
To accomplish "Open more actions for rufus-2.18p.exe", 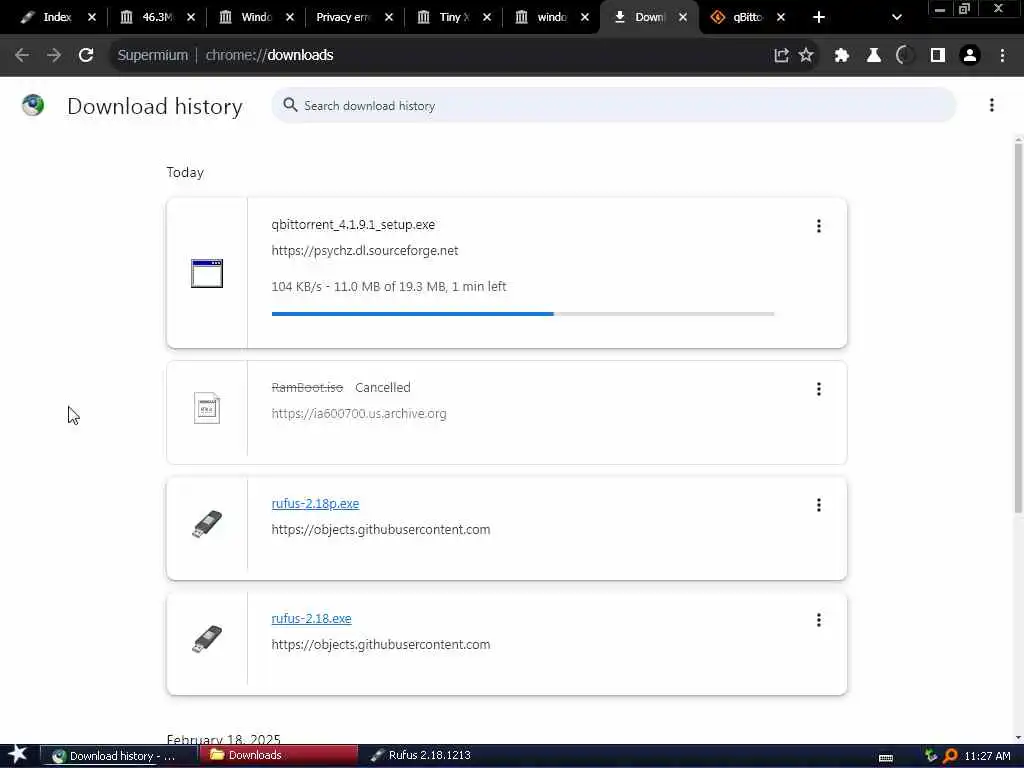I will 818,505.
